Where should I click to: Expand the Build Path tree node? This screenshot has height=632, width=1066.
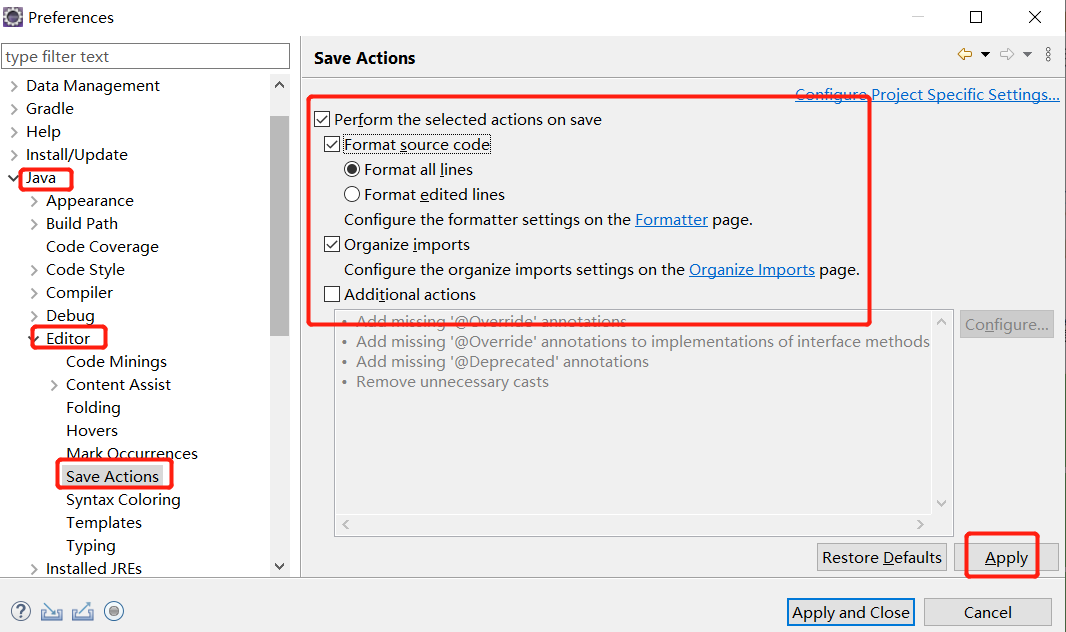pos(34,224)
